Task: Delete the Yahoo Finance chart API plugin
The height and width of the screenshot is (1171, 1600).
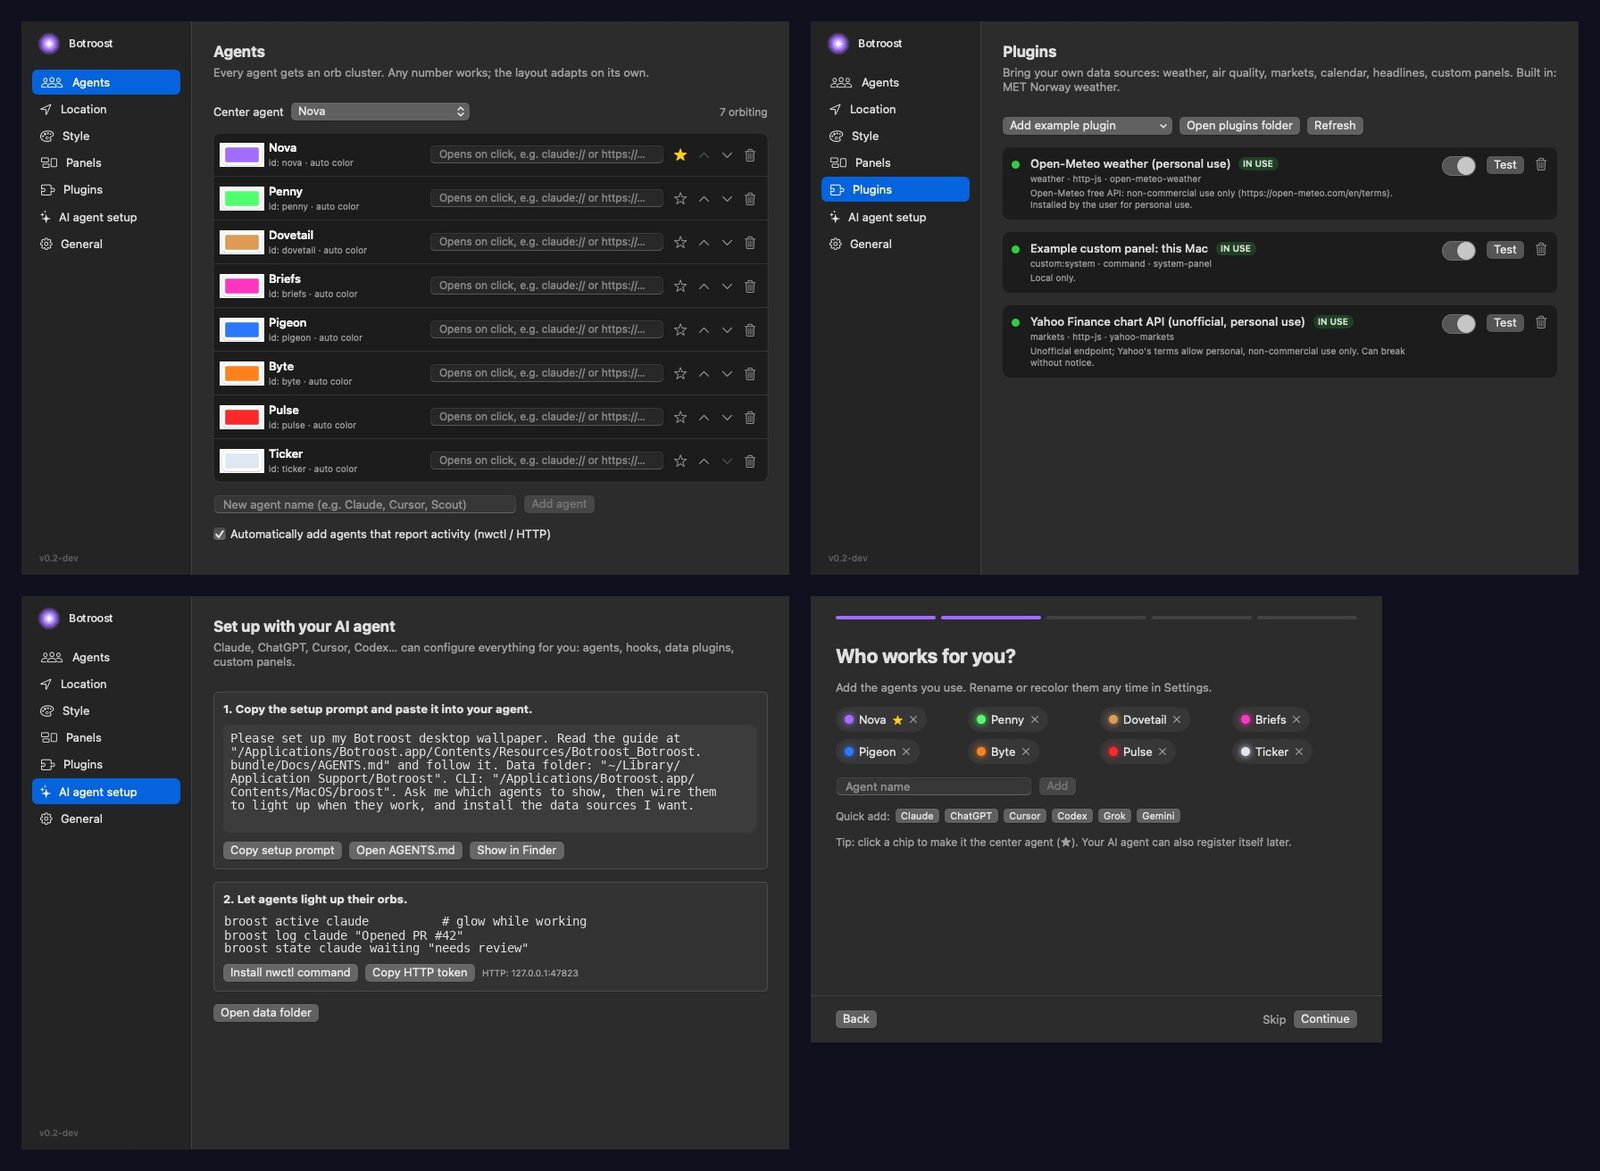Action: point(1541,322)
